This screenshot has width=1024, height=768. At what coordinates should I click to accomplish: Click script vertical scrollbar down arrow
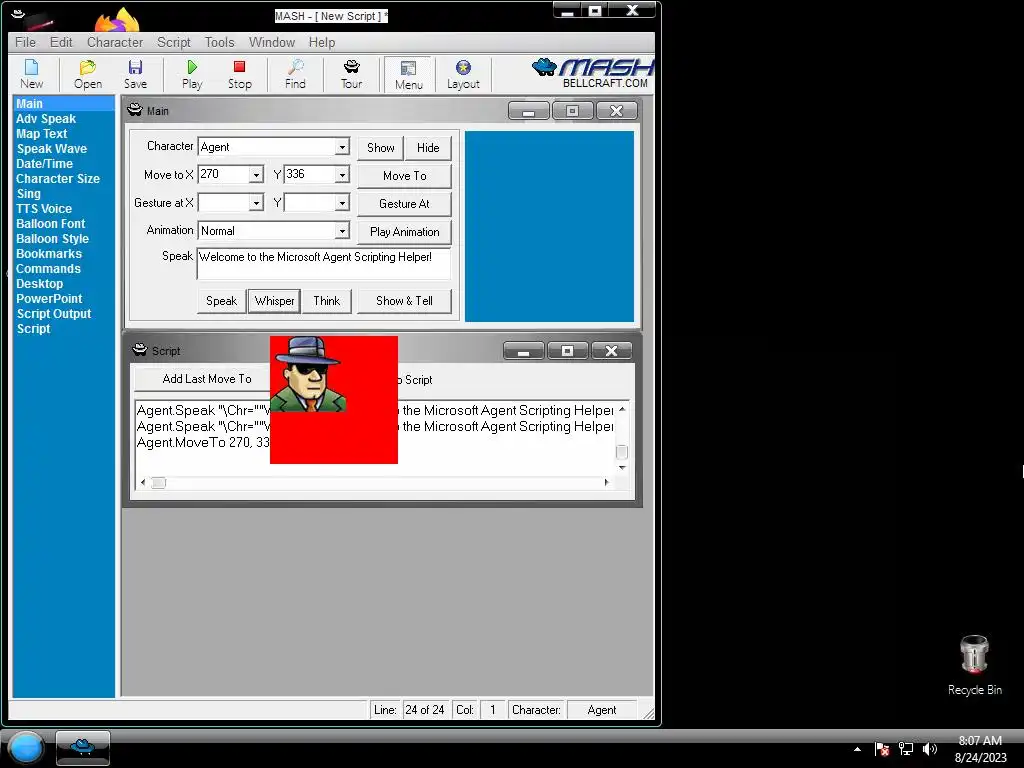click(622, 468)
